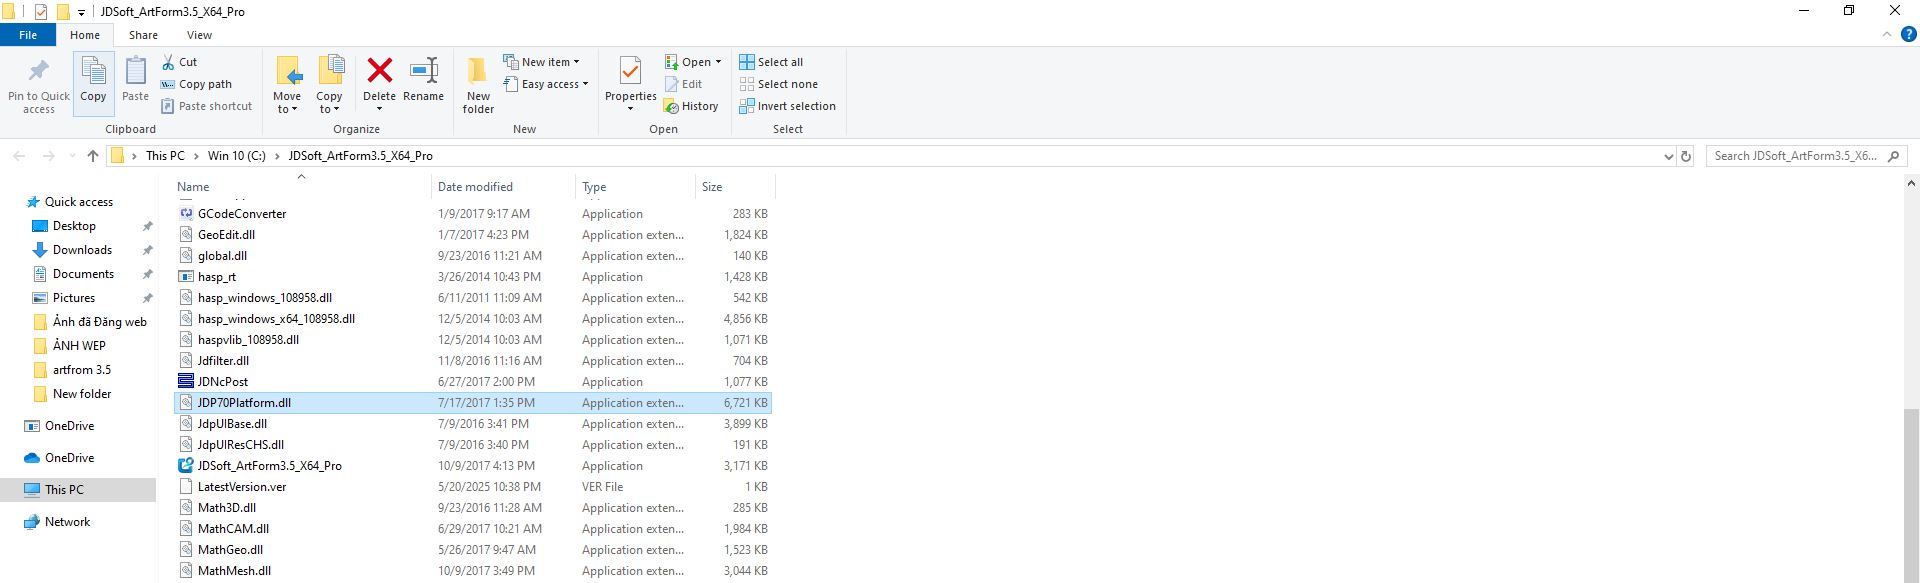The image size is (1920, 583).
Task: Select JDP70Platform.dll file
Action: (473, 403)
